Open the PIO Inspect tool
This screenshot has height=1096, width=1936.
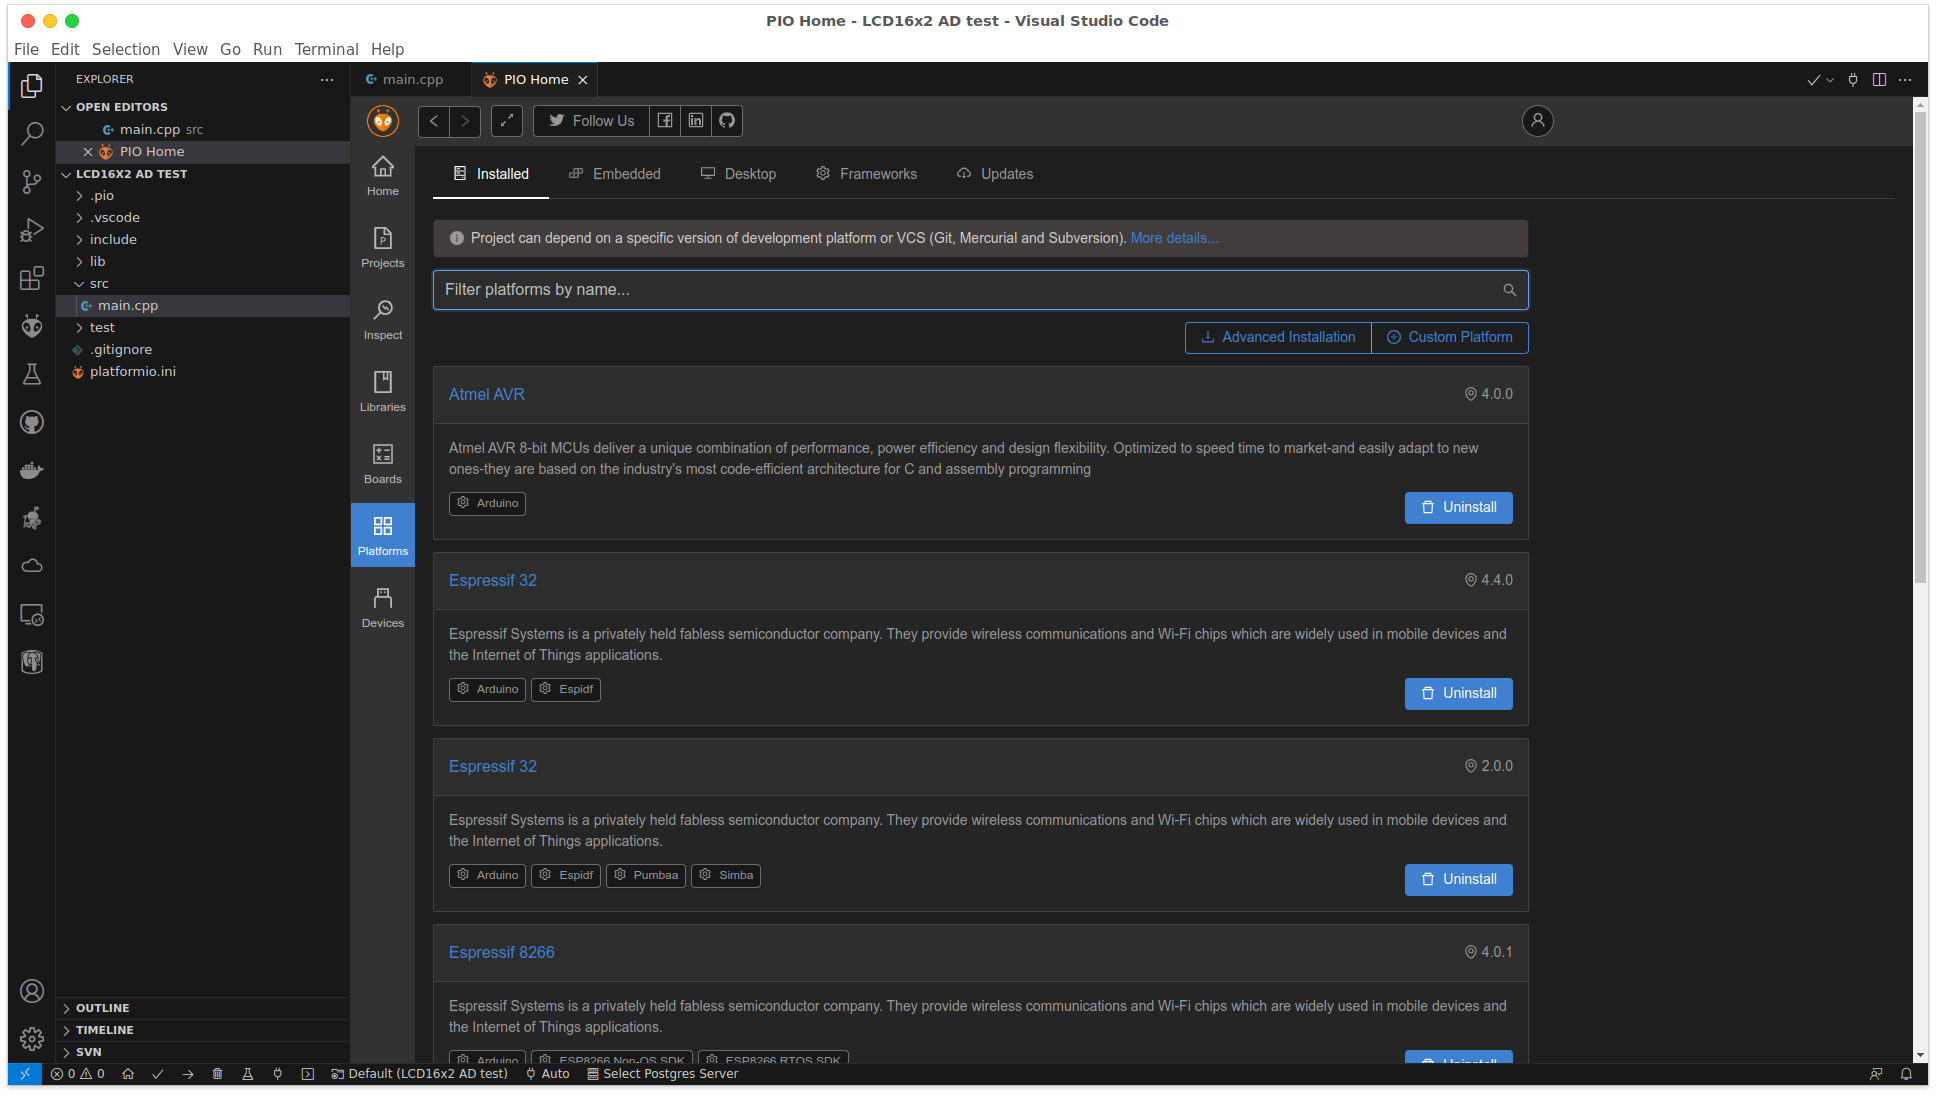[382, 319]
